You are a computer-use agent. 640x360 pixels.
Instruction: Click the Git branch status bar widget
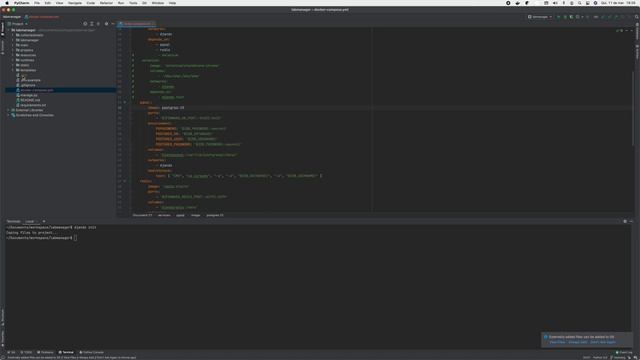tap(618, 358)
